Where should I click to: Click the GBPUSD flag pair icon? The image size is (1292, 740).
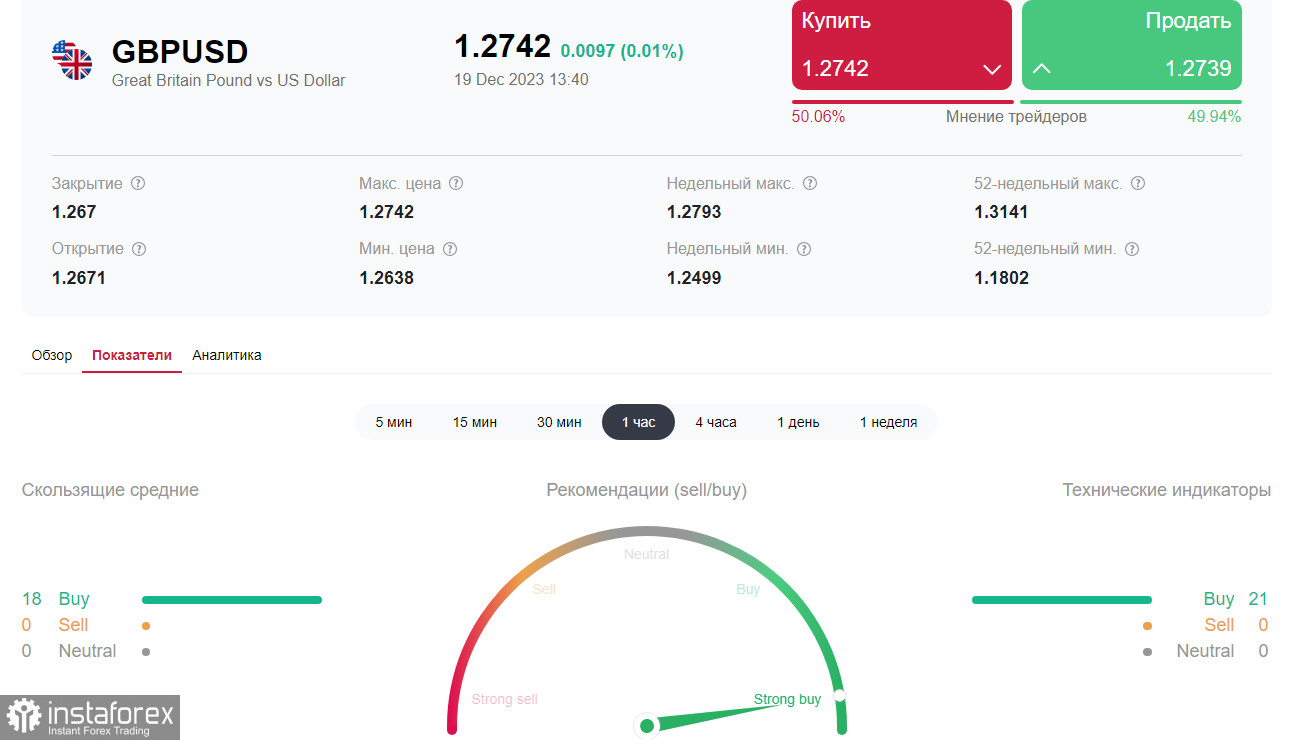point(72,60)
